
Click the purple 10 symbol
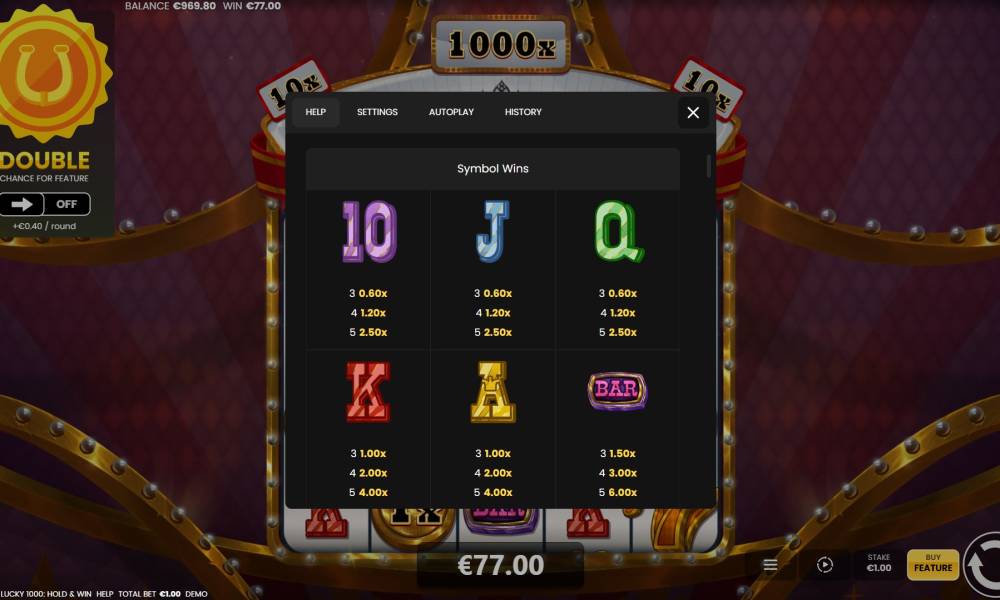point(369,231)
